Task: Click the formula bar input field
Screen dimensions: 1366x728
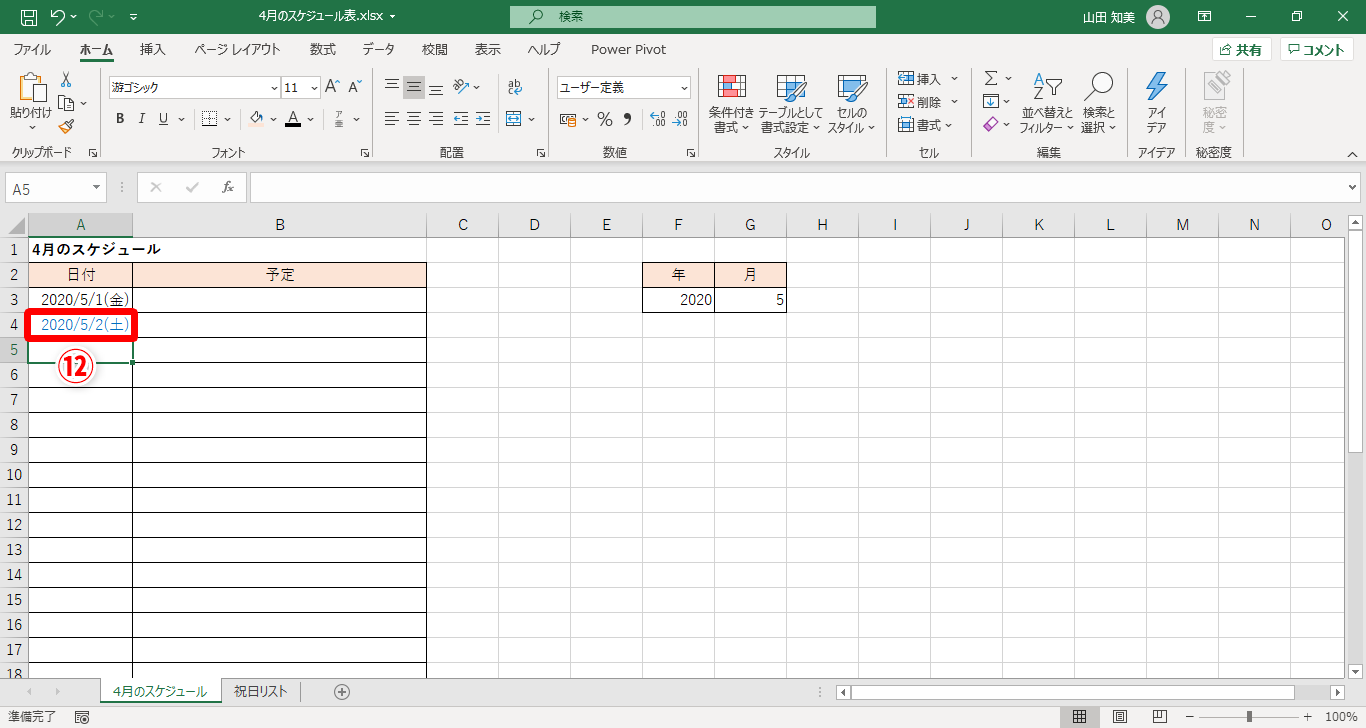Action: tap(797, 187)
